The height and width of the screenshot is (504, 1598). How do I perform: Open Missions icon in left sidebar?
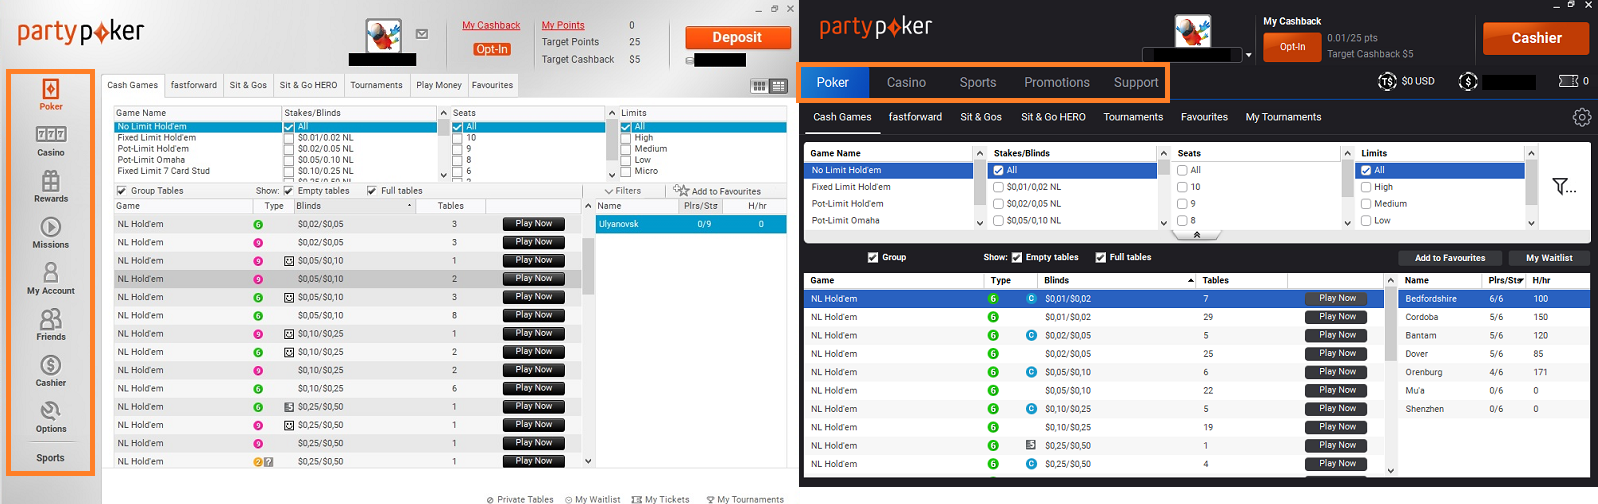[51, 227]
